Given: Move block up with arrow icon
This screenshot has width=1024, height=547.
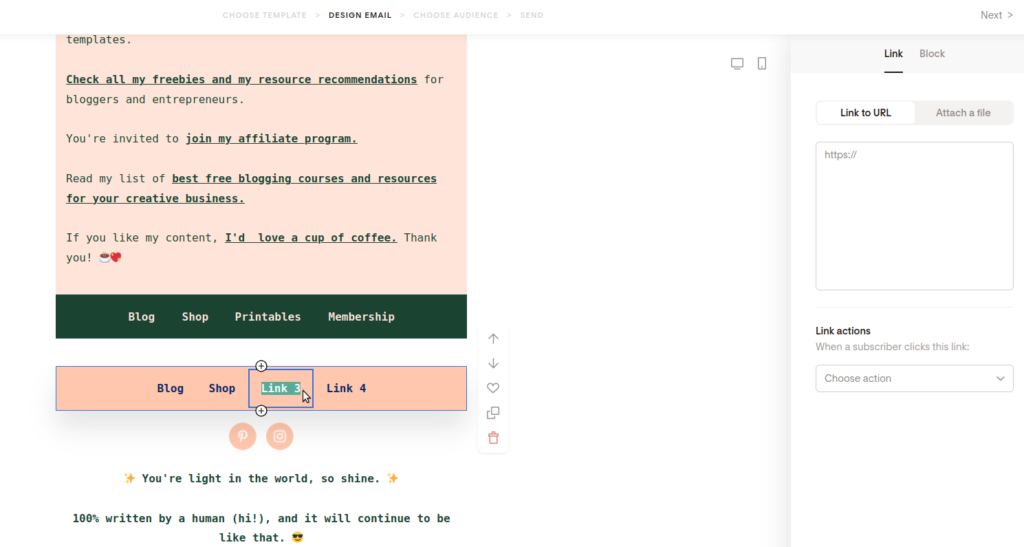Looking at the screenshot, I should [x=493, y=338].
